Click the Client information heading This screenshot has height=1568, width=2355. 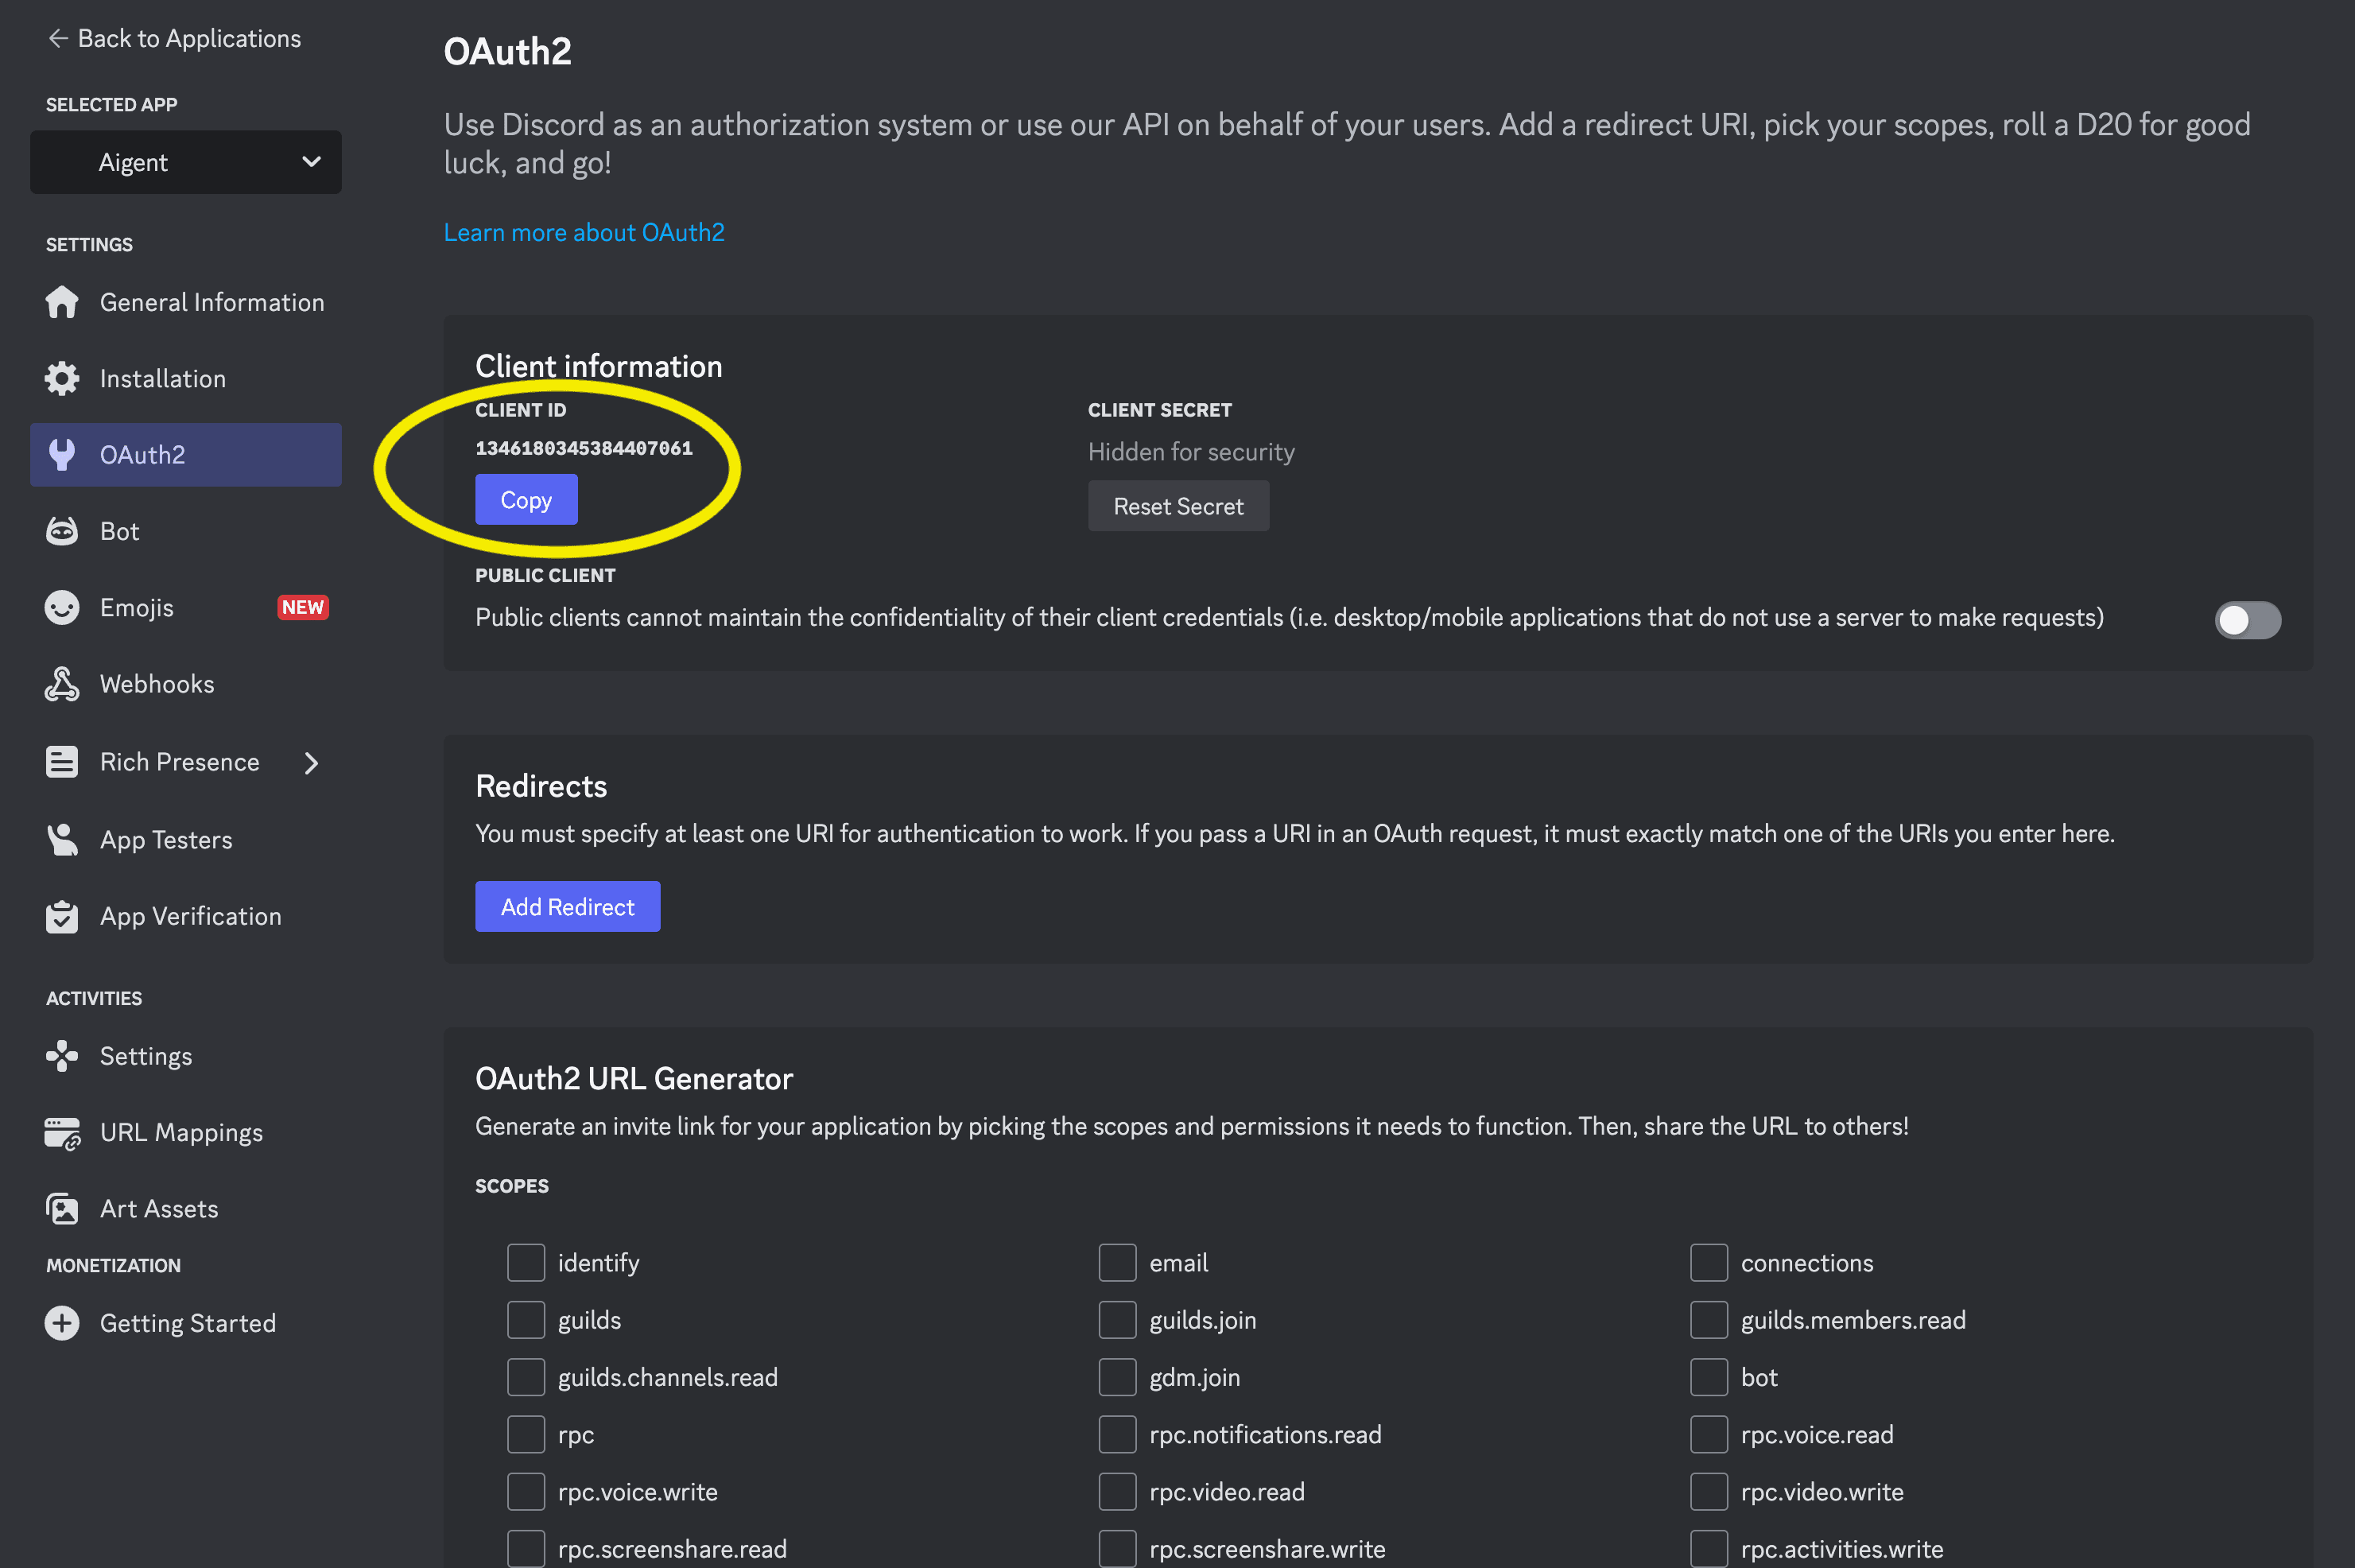click(598, 366)
